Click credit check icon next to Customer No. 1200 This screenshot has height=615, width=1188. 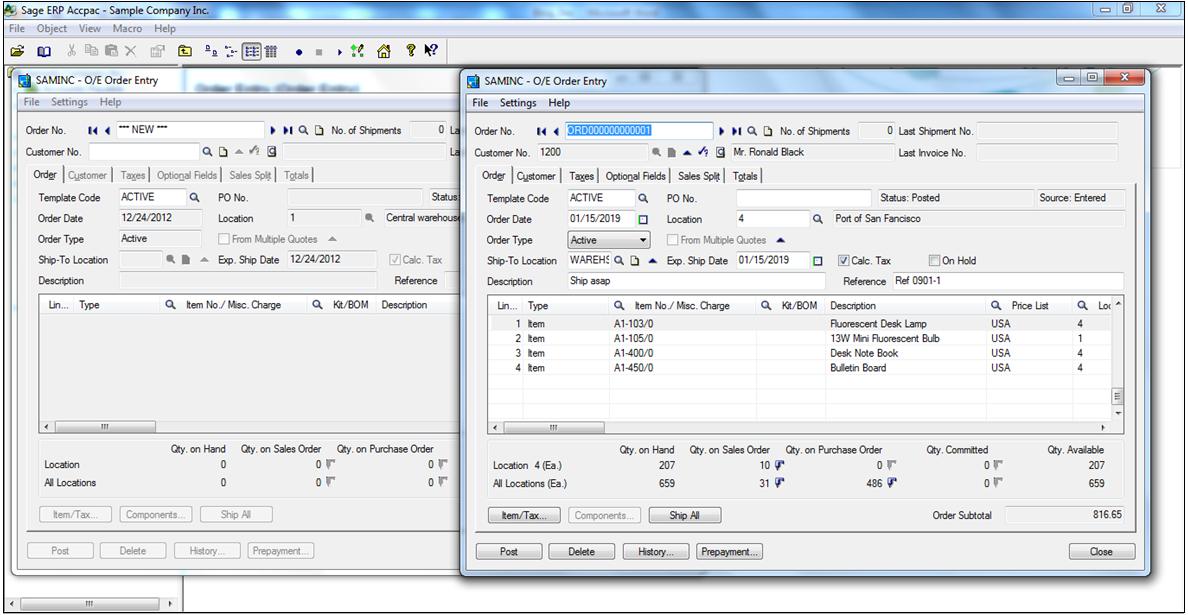click(702, 152)
